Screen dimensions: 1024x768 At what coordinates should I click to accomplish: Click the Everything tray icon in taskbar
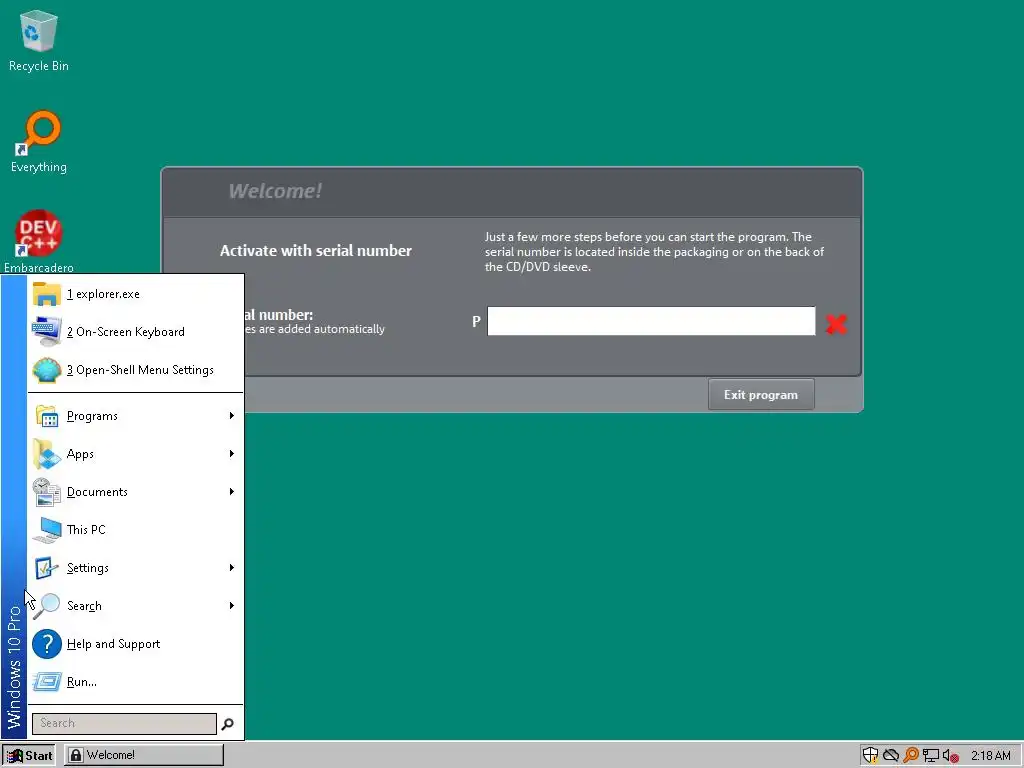coord(910,755)
